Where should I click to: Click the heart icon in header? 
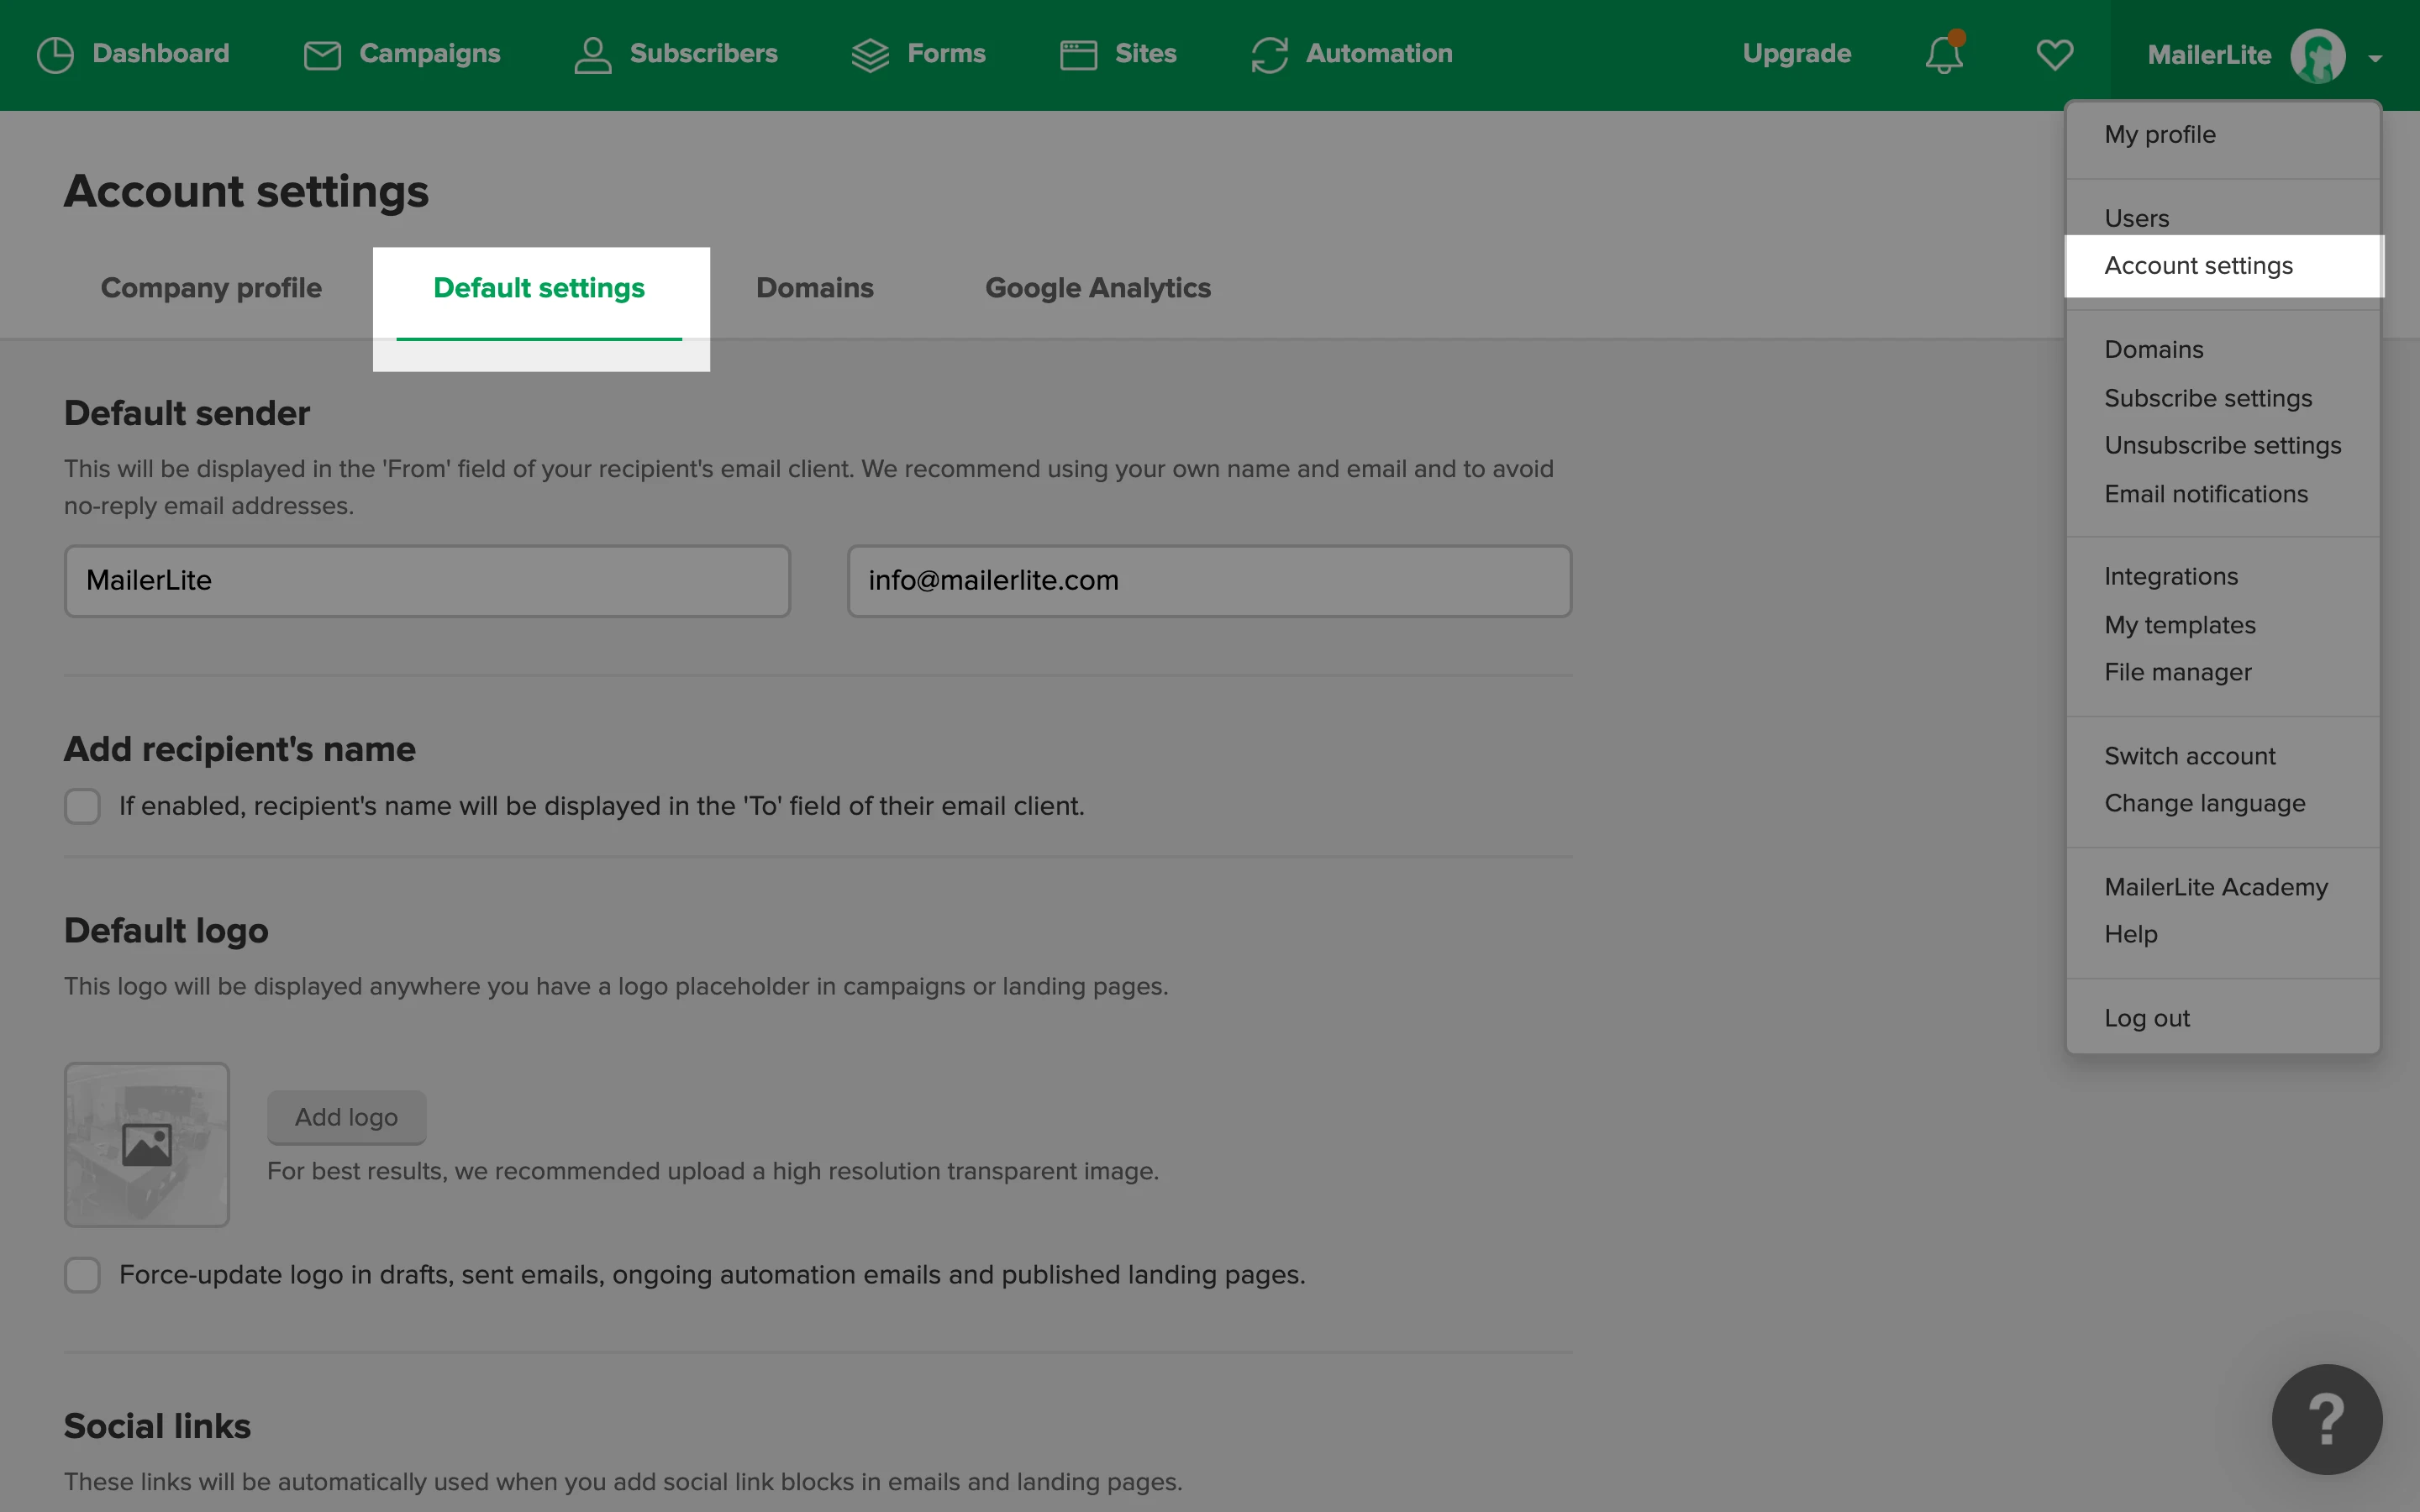tap(2054, 55)
